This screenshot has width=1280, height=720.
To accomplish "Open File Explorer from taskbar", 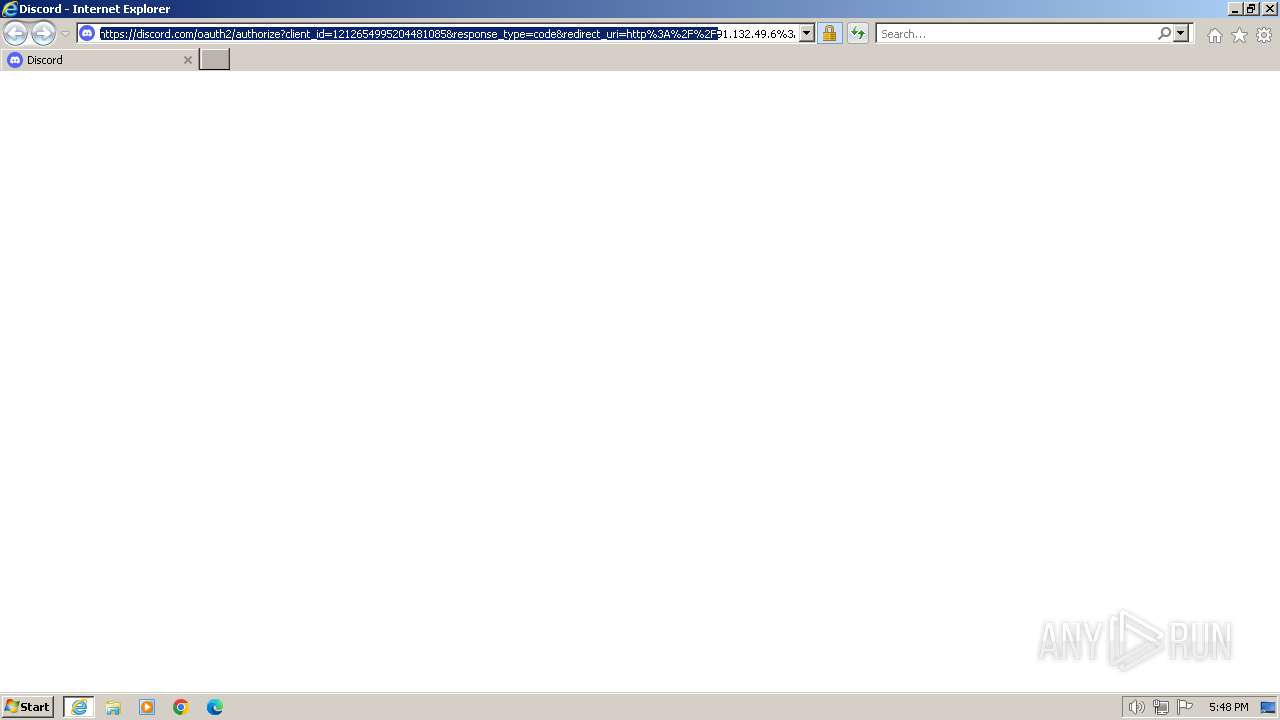I will (113, 707).
